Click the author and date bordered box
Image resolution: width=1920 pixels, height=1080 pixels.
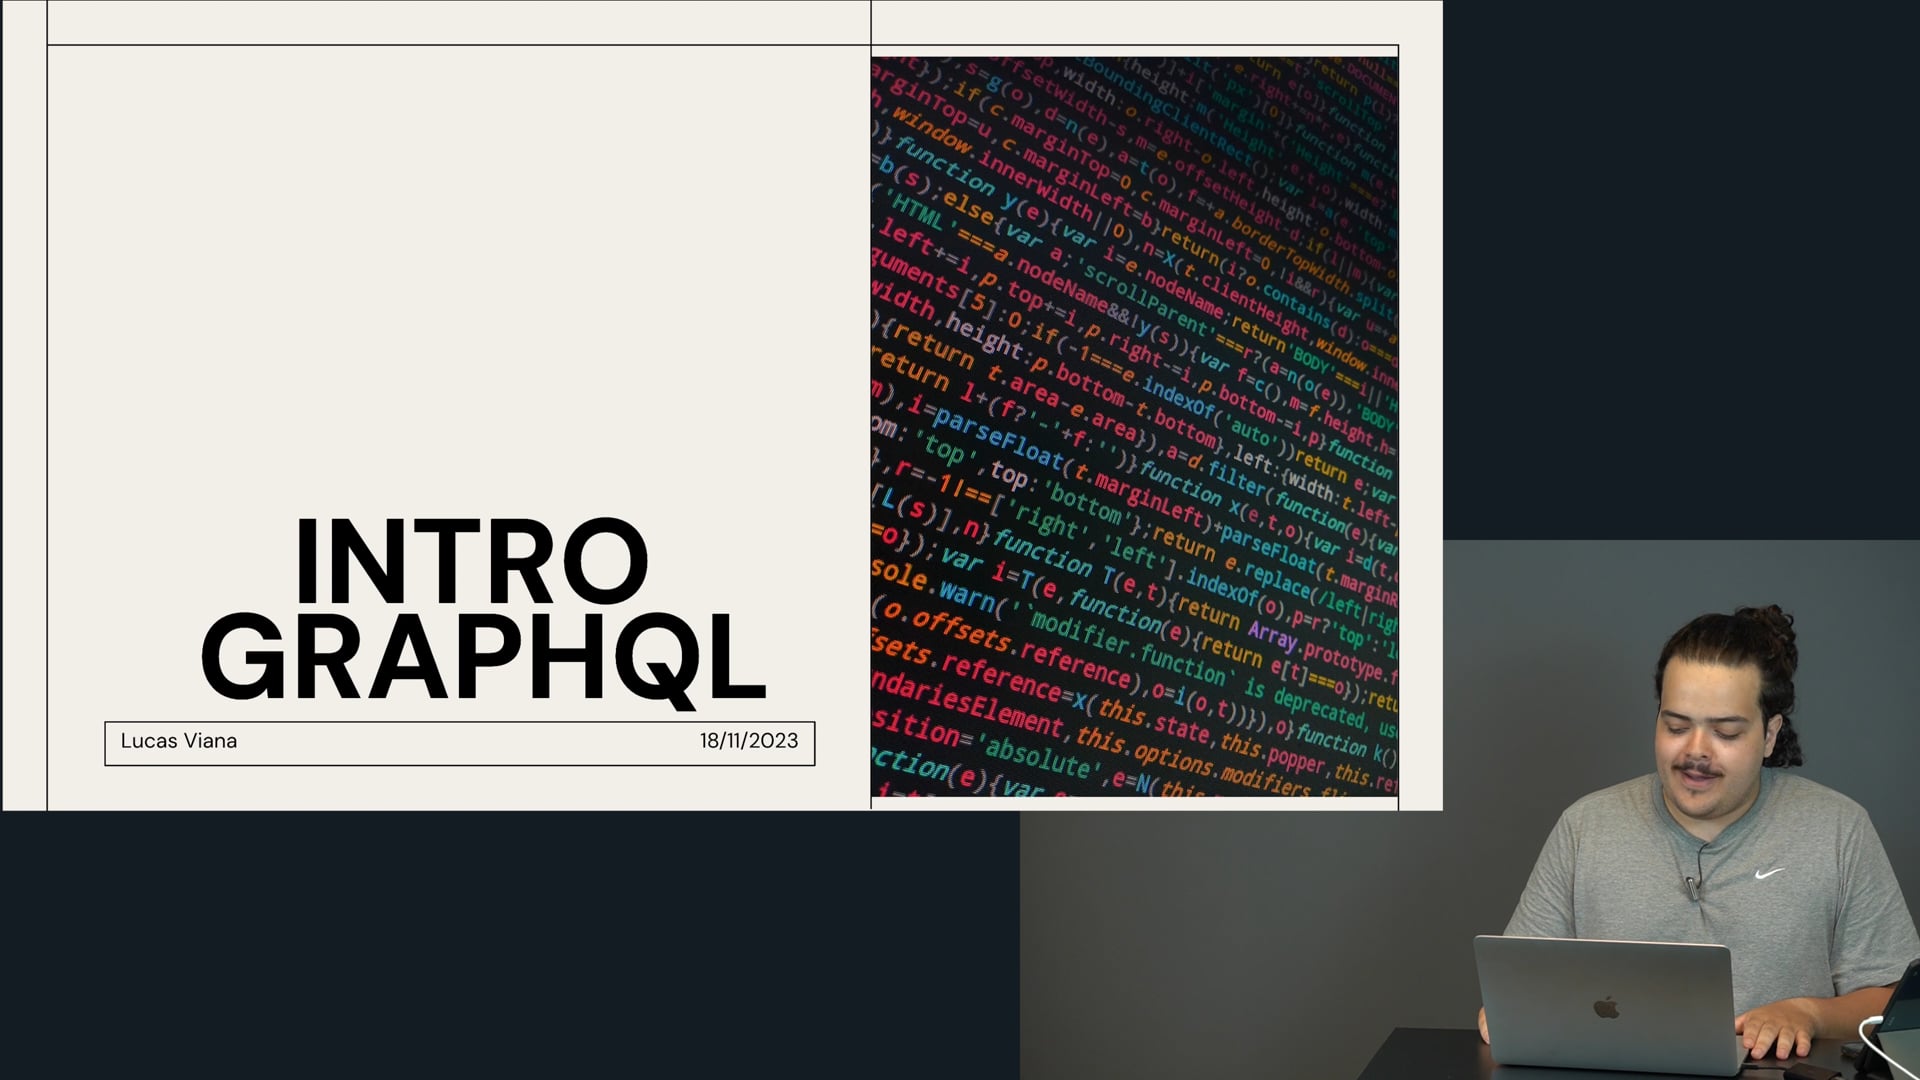(460, 743)
